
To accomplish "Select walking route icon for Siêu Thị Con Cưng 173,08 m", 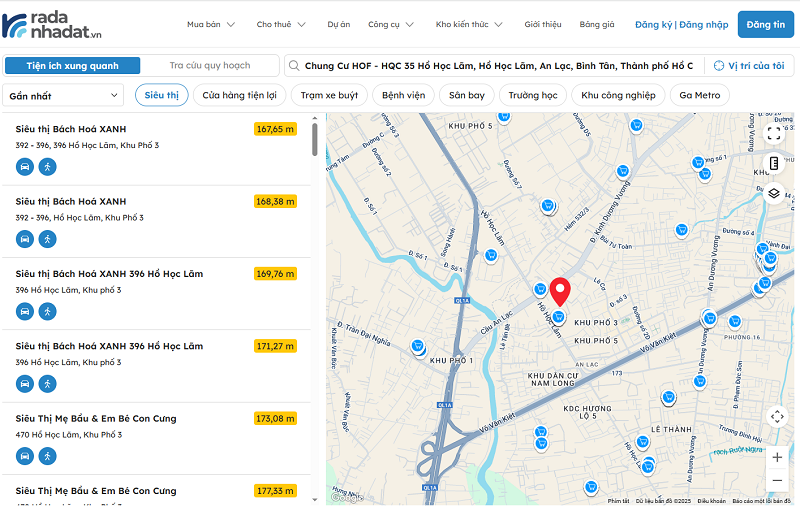I will pyautogui.click(x=47, y=456).
